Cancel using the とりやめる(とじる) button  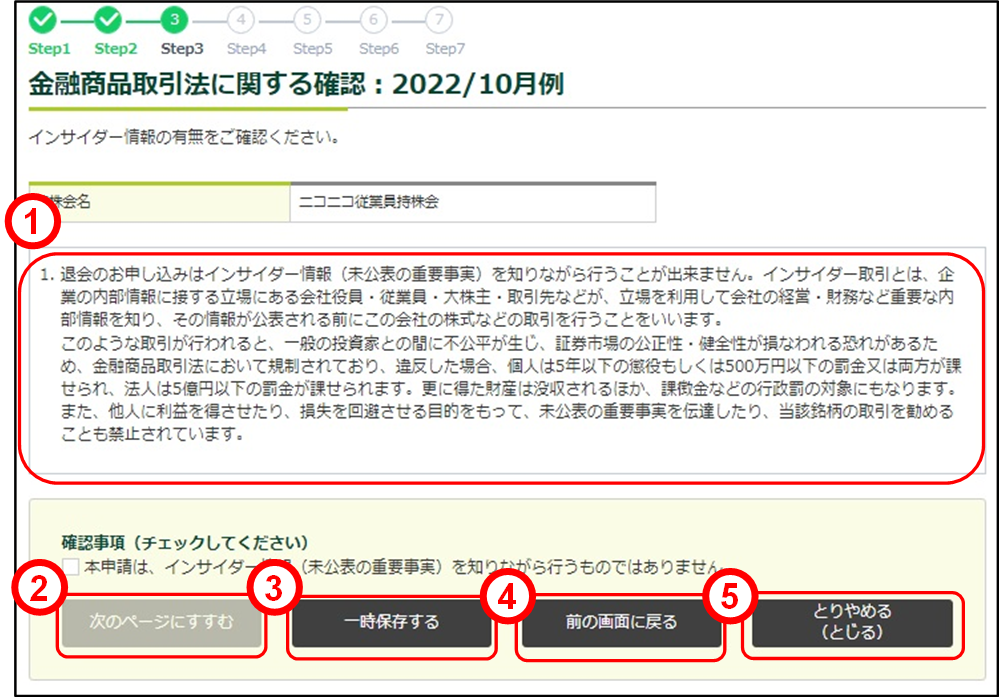tap(852, 622)
